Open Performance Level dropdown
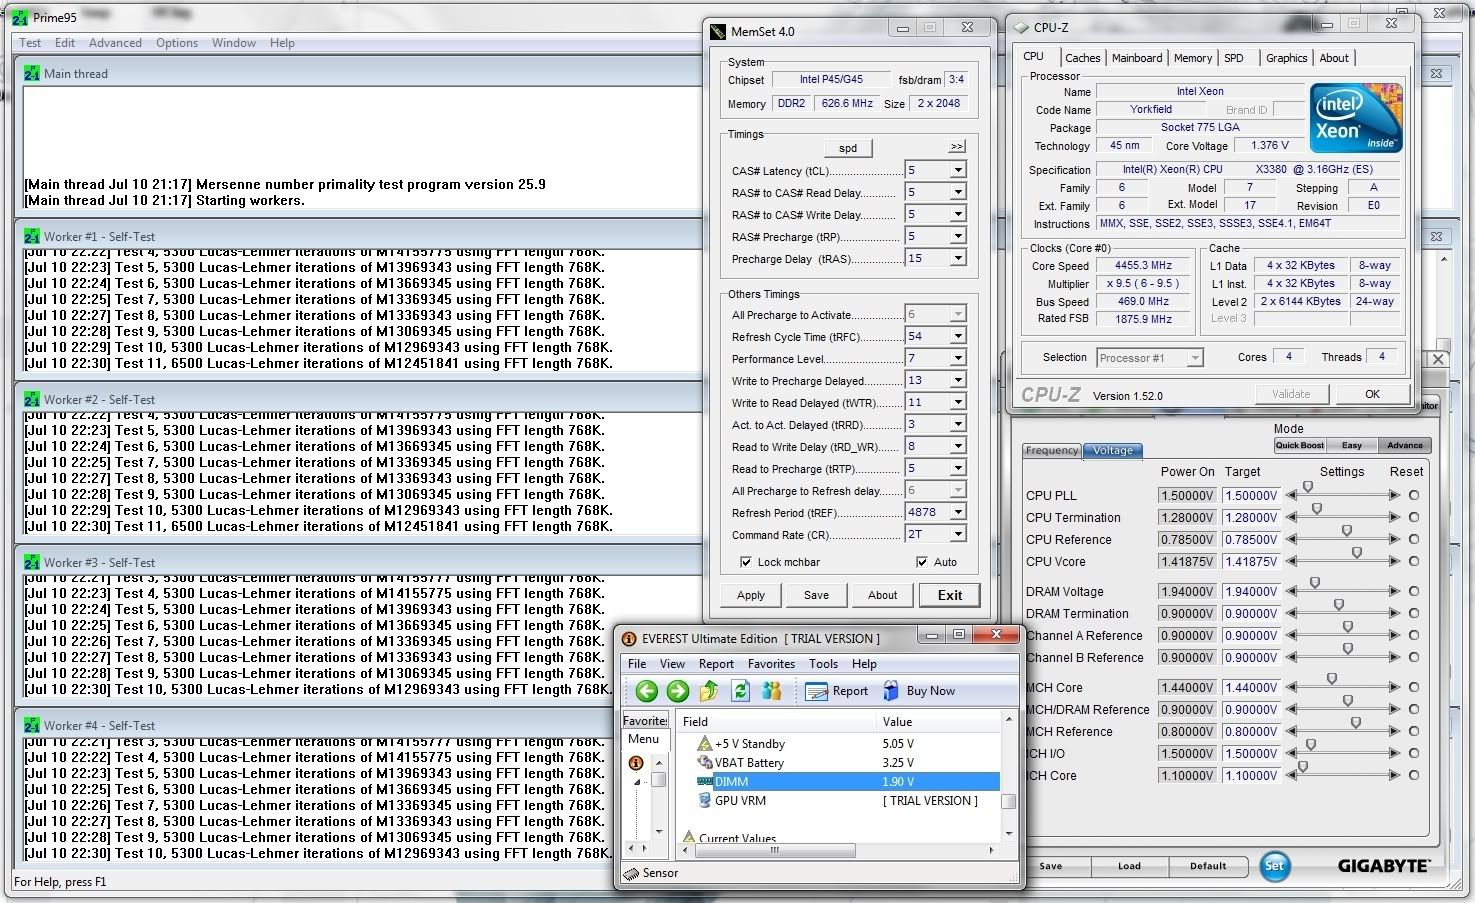Image resolution: width=1475 pixels, height=903 pixels. click(x=958, y=358)
